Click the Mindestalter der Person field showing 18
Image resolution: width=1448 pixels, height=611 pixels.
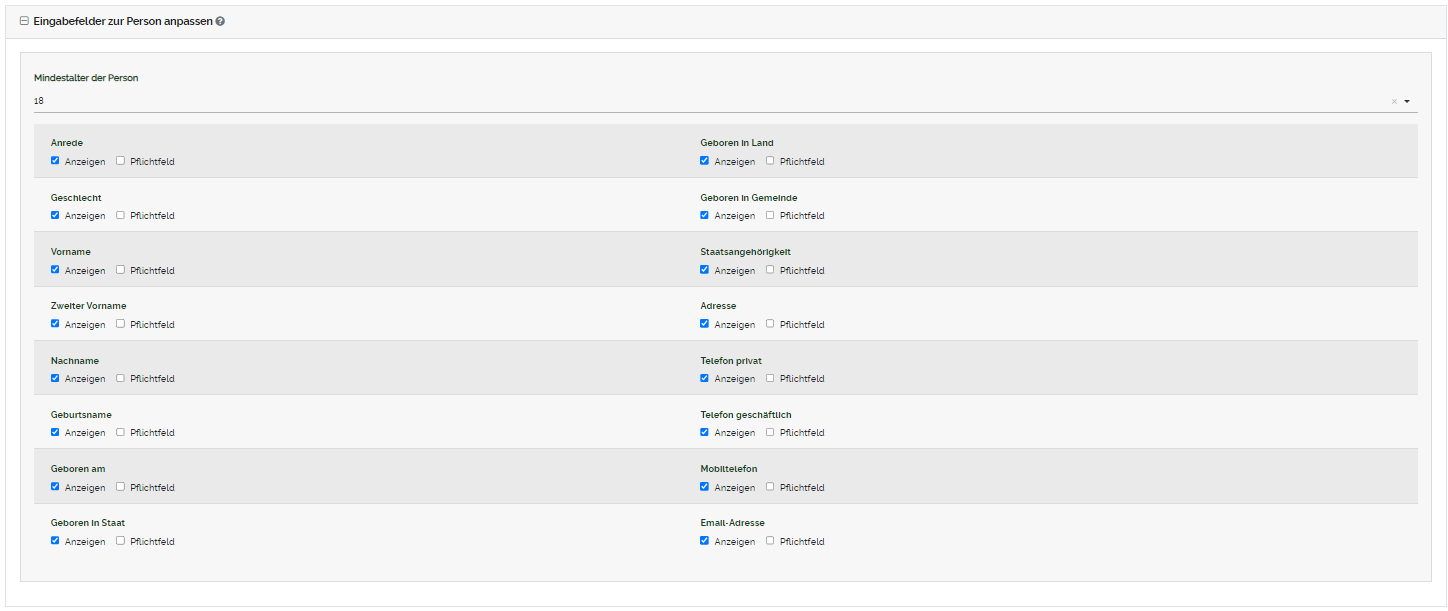(x=700, y=101)
